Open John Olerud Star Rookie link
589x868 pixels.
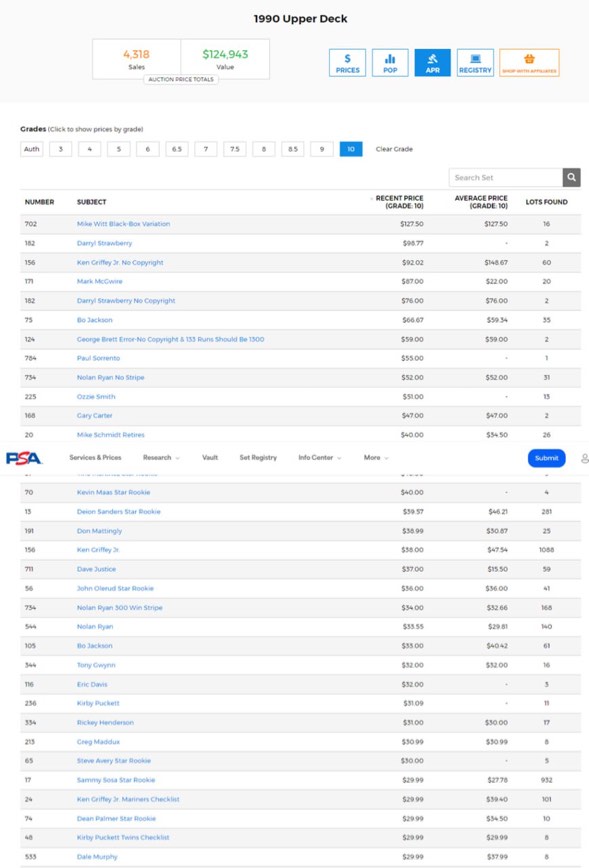(x=115, y=588)
